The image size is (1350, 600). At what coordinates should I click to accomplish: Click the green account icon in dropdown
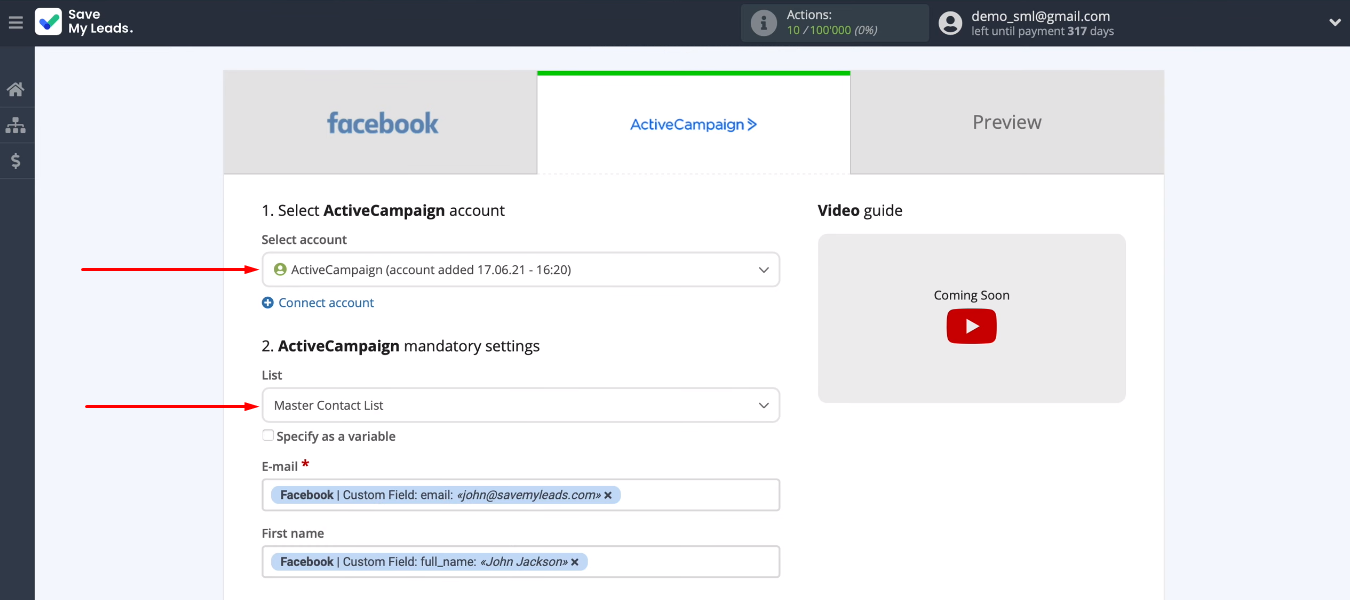(280, 270)
